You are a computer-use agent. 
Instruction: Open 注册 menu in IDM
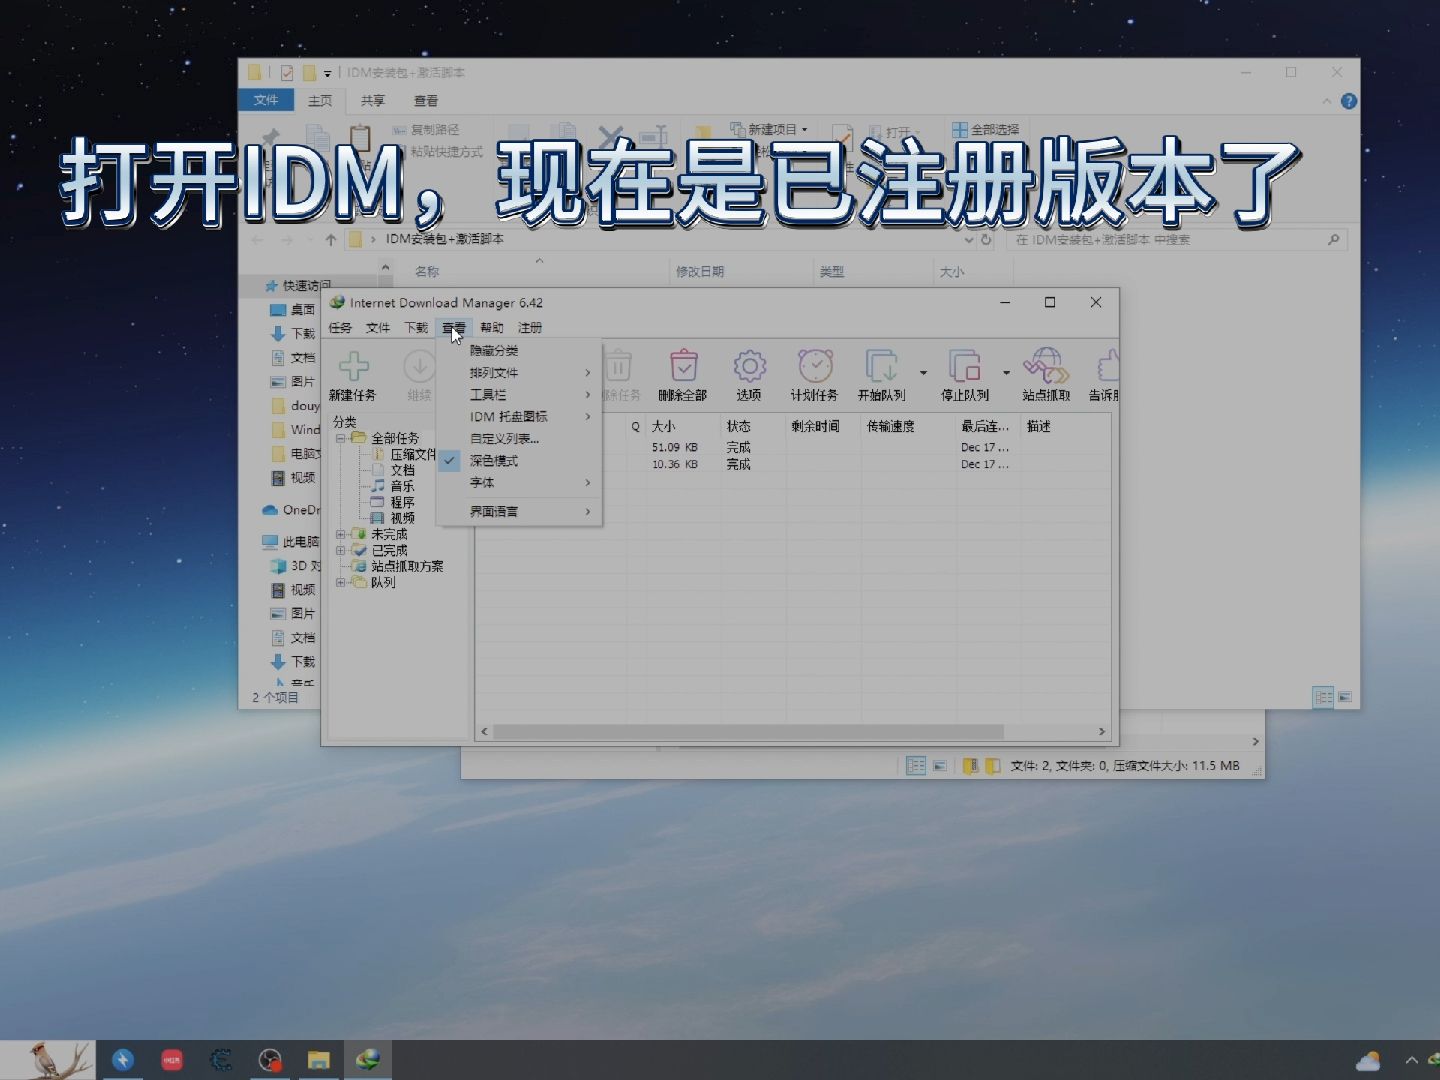coord(530,328)
